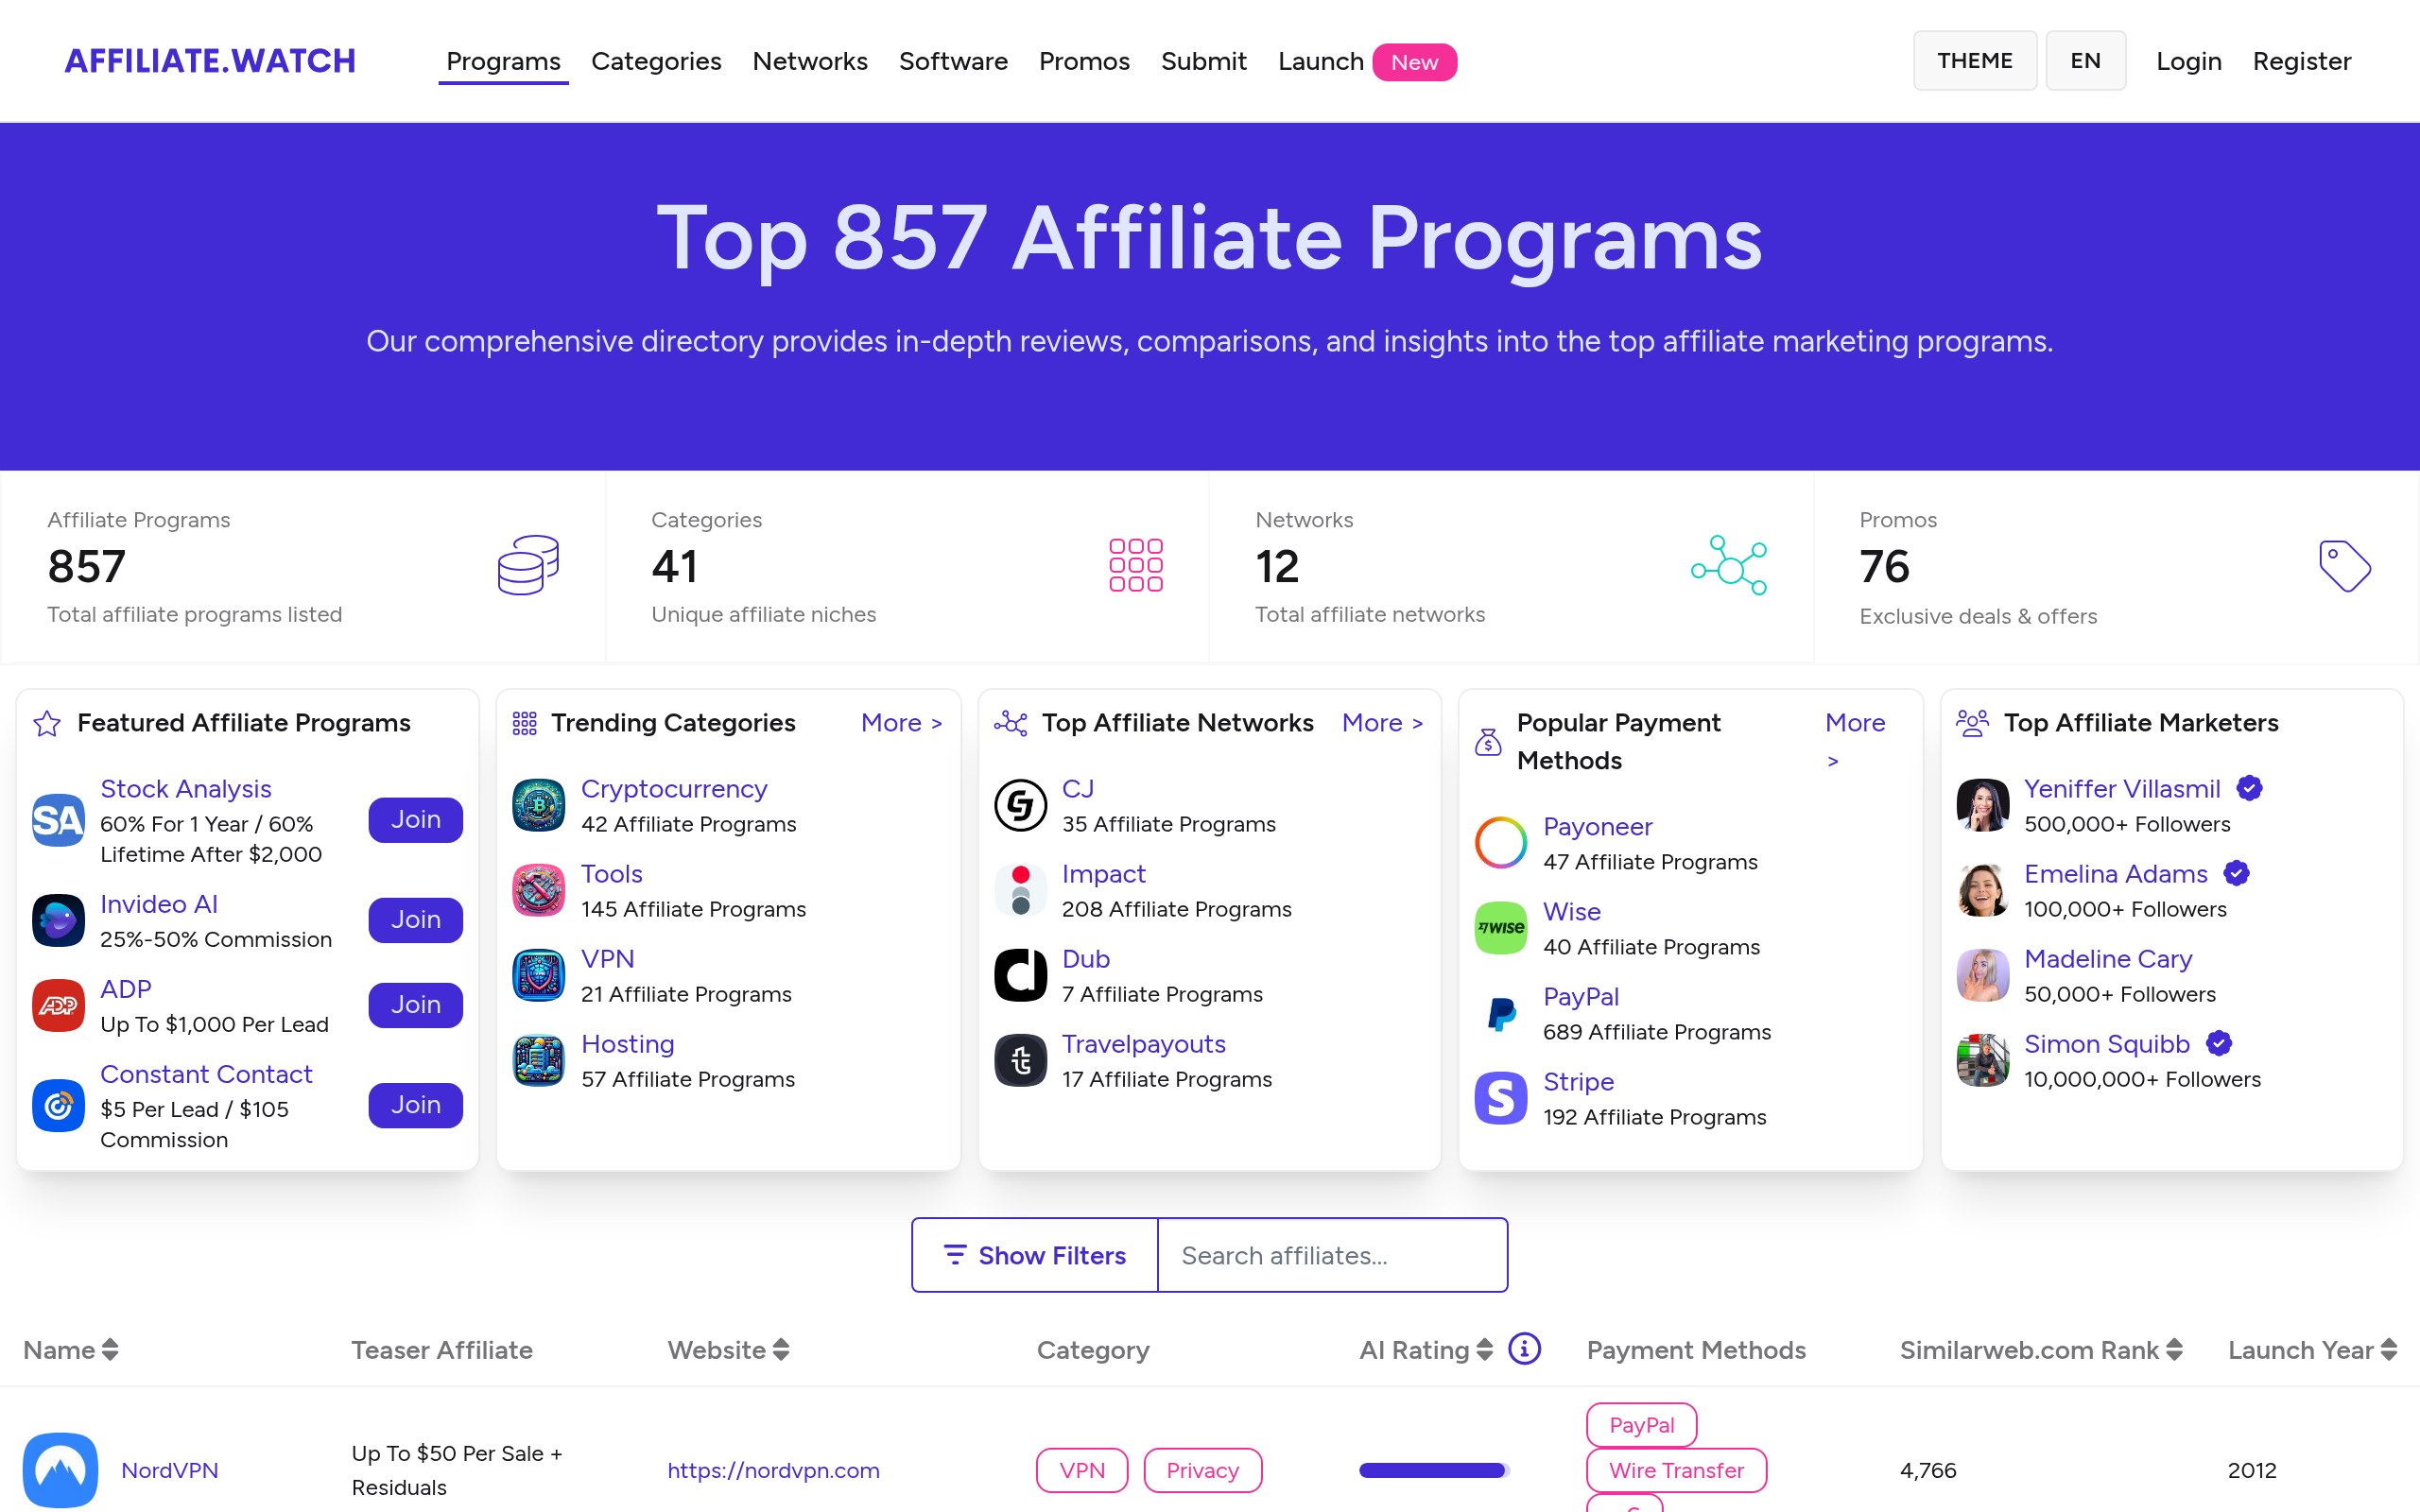Click the Stock Analysis SA logo icon

point(58,820)
